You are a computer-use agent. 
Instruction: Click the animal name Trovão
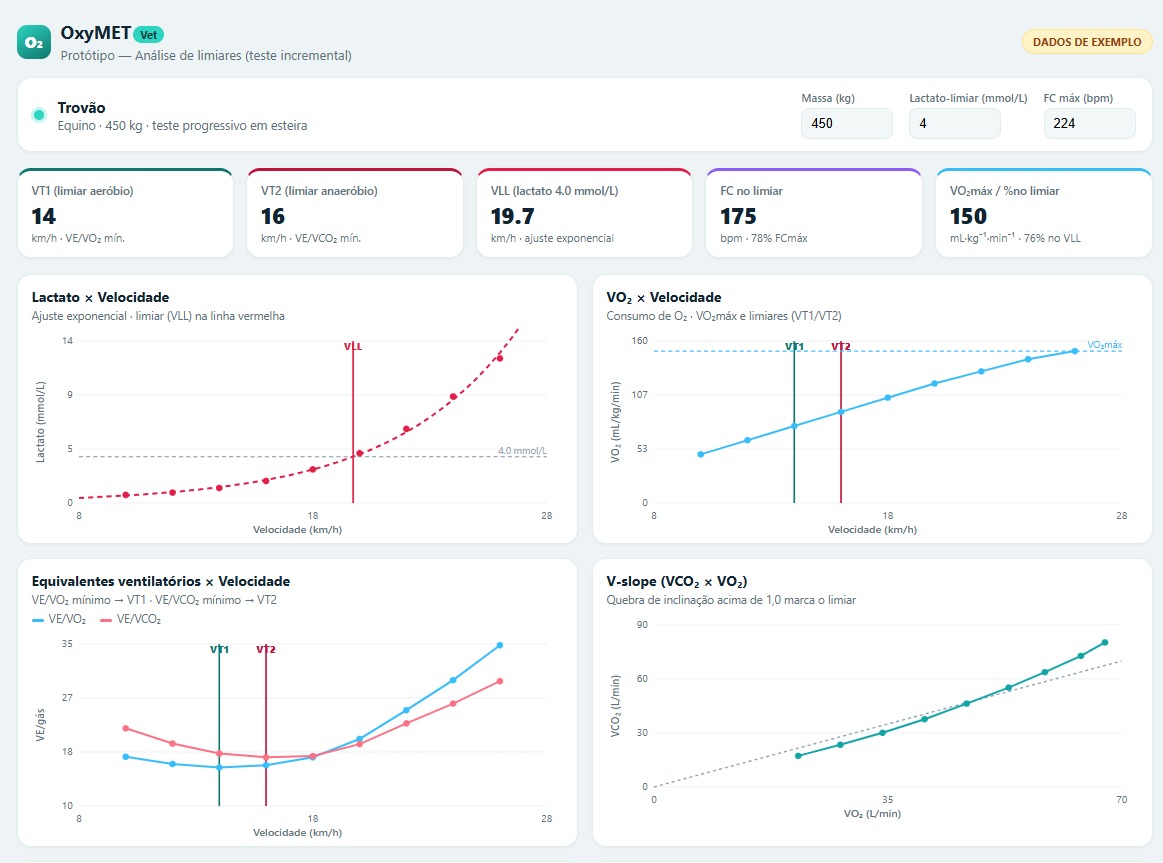click(82, 108)
